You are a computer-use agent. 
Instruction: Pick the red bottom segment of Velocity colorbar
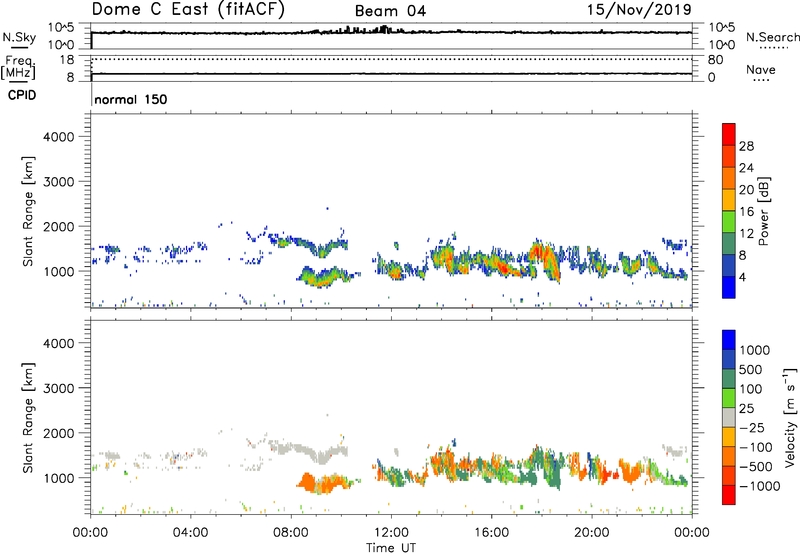point(729,495)
